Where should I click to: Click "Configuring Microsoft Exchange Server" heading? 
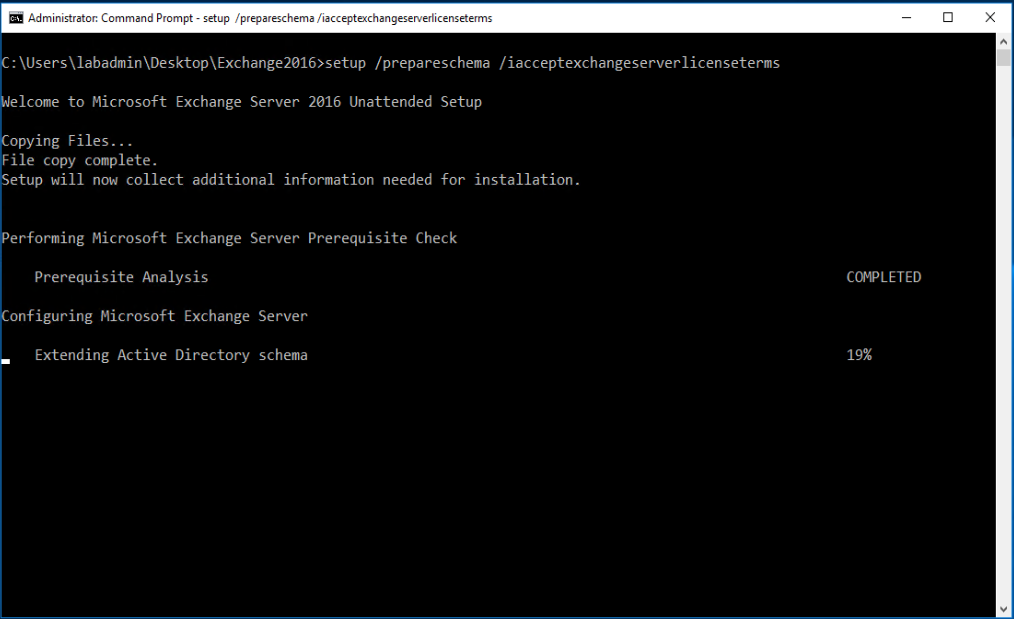coord(154,316)
